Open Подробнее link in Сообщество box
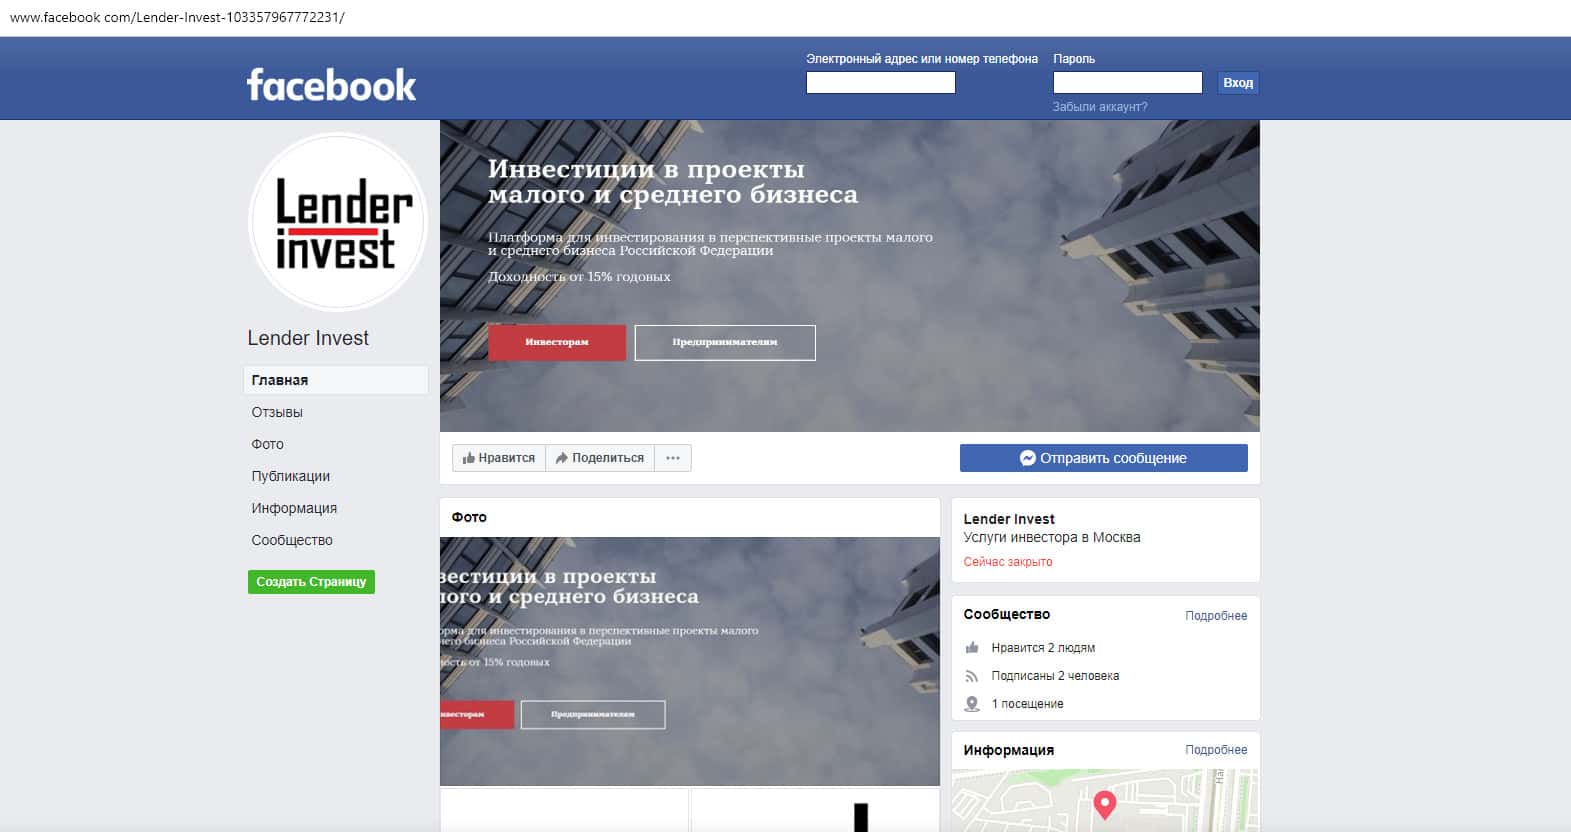Viewport: 1571px width, 832px height. 1216,616
